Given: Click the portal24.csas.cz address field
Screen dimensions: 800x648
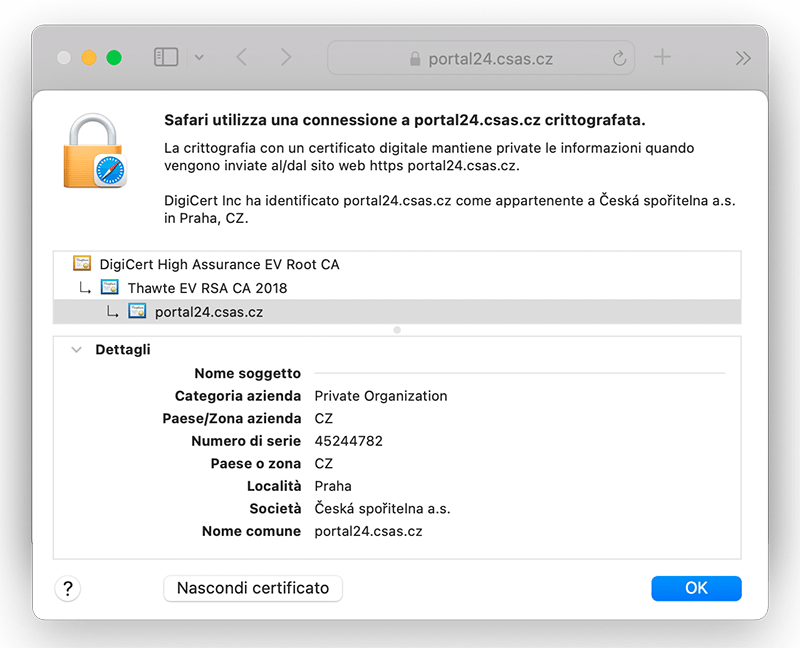Looking at the screenshot, I should coord(481,58).
